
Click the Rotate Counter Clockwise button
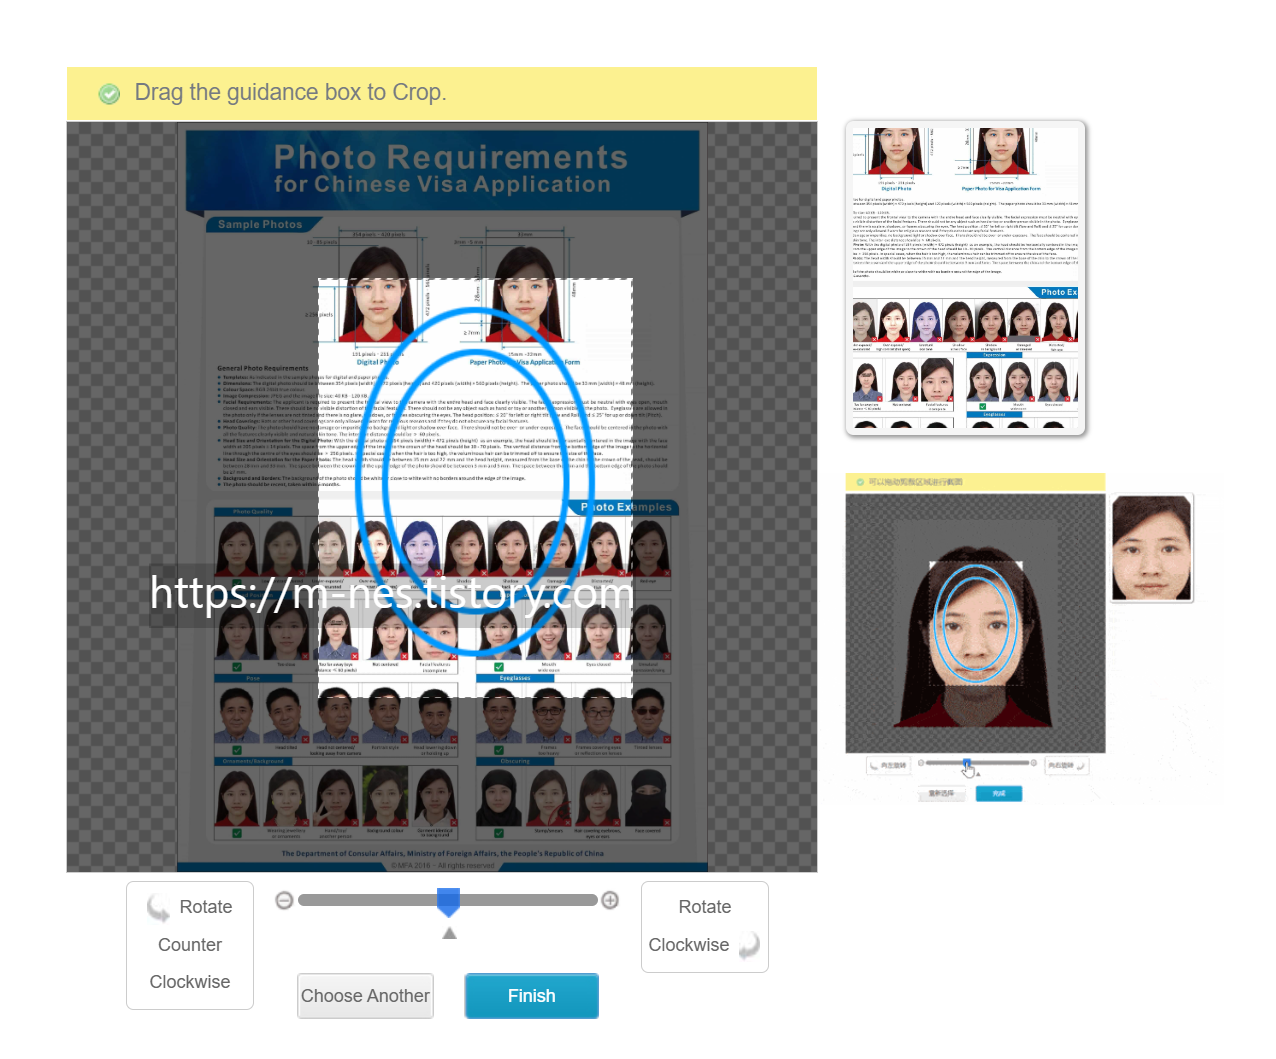click(190, 945)
